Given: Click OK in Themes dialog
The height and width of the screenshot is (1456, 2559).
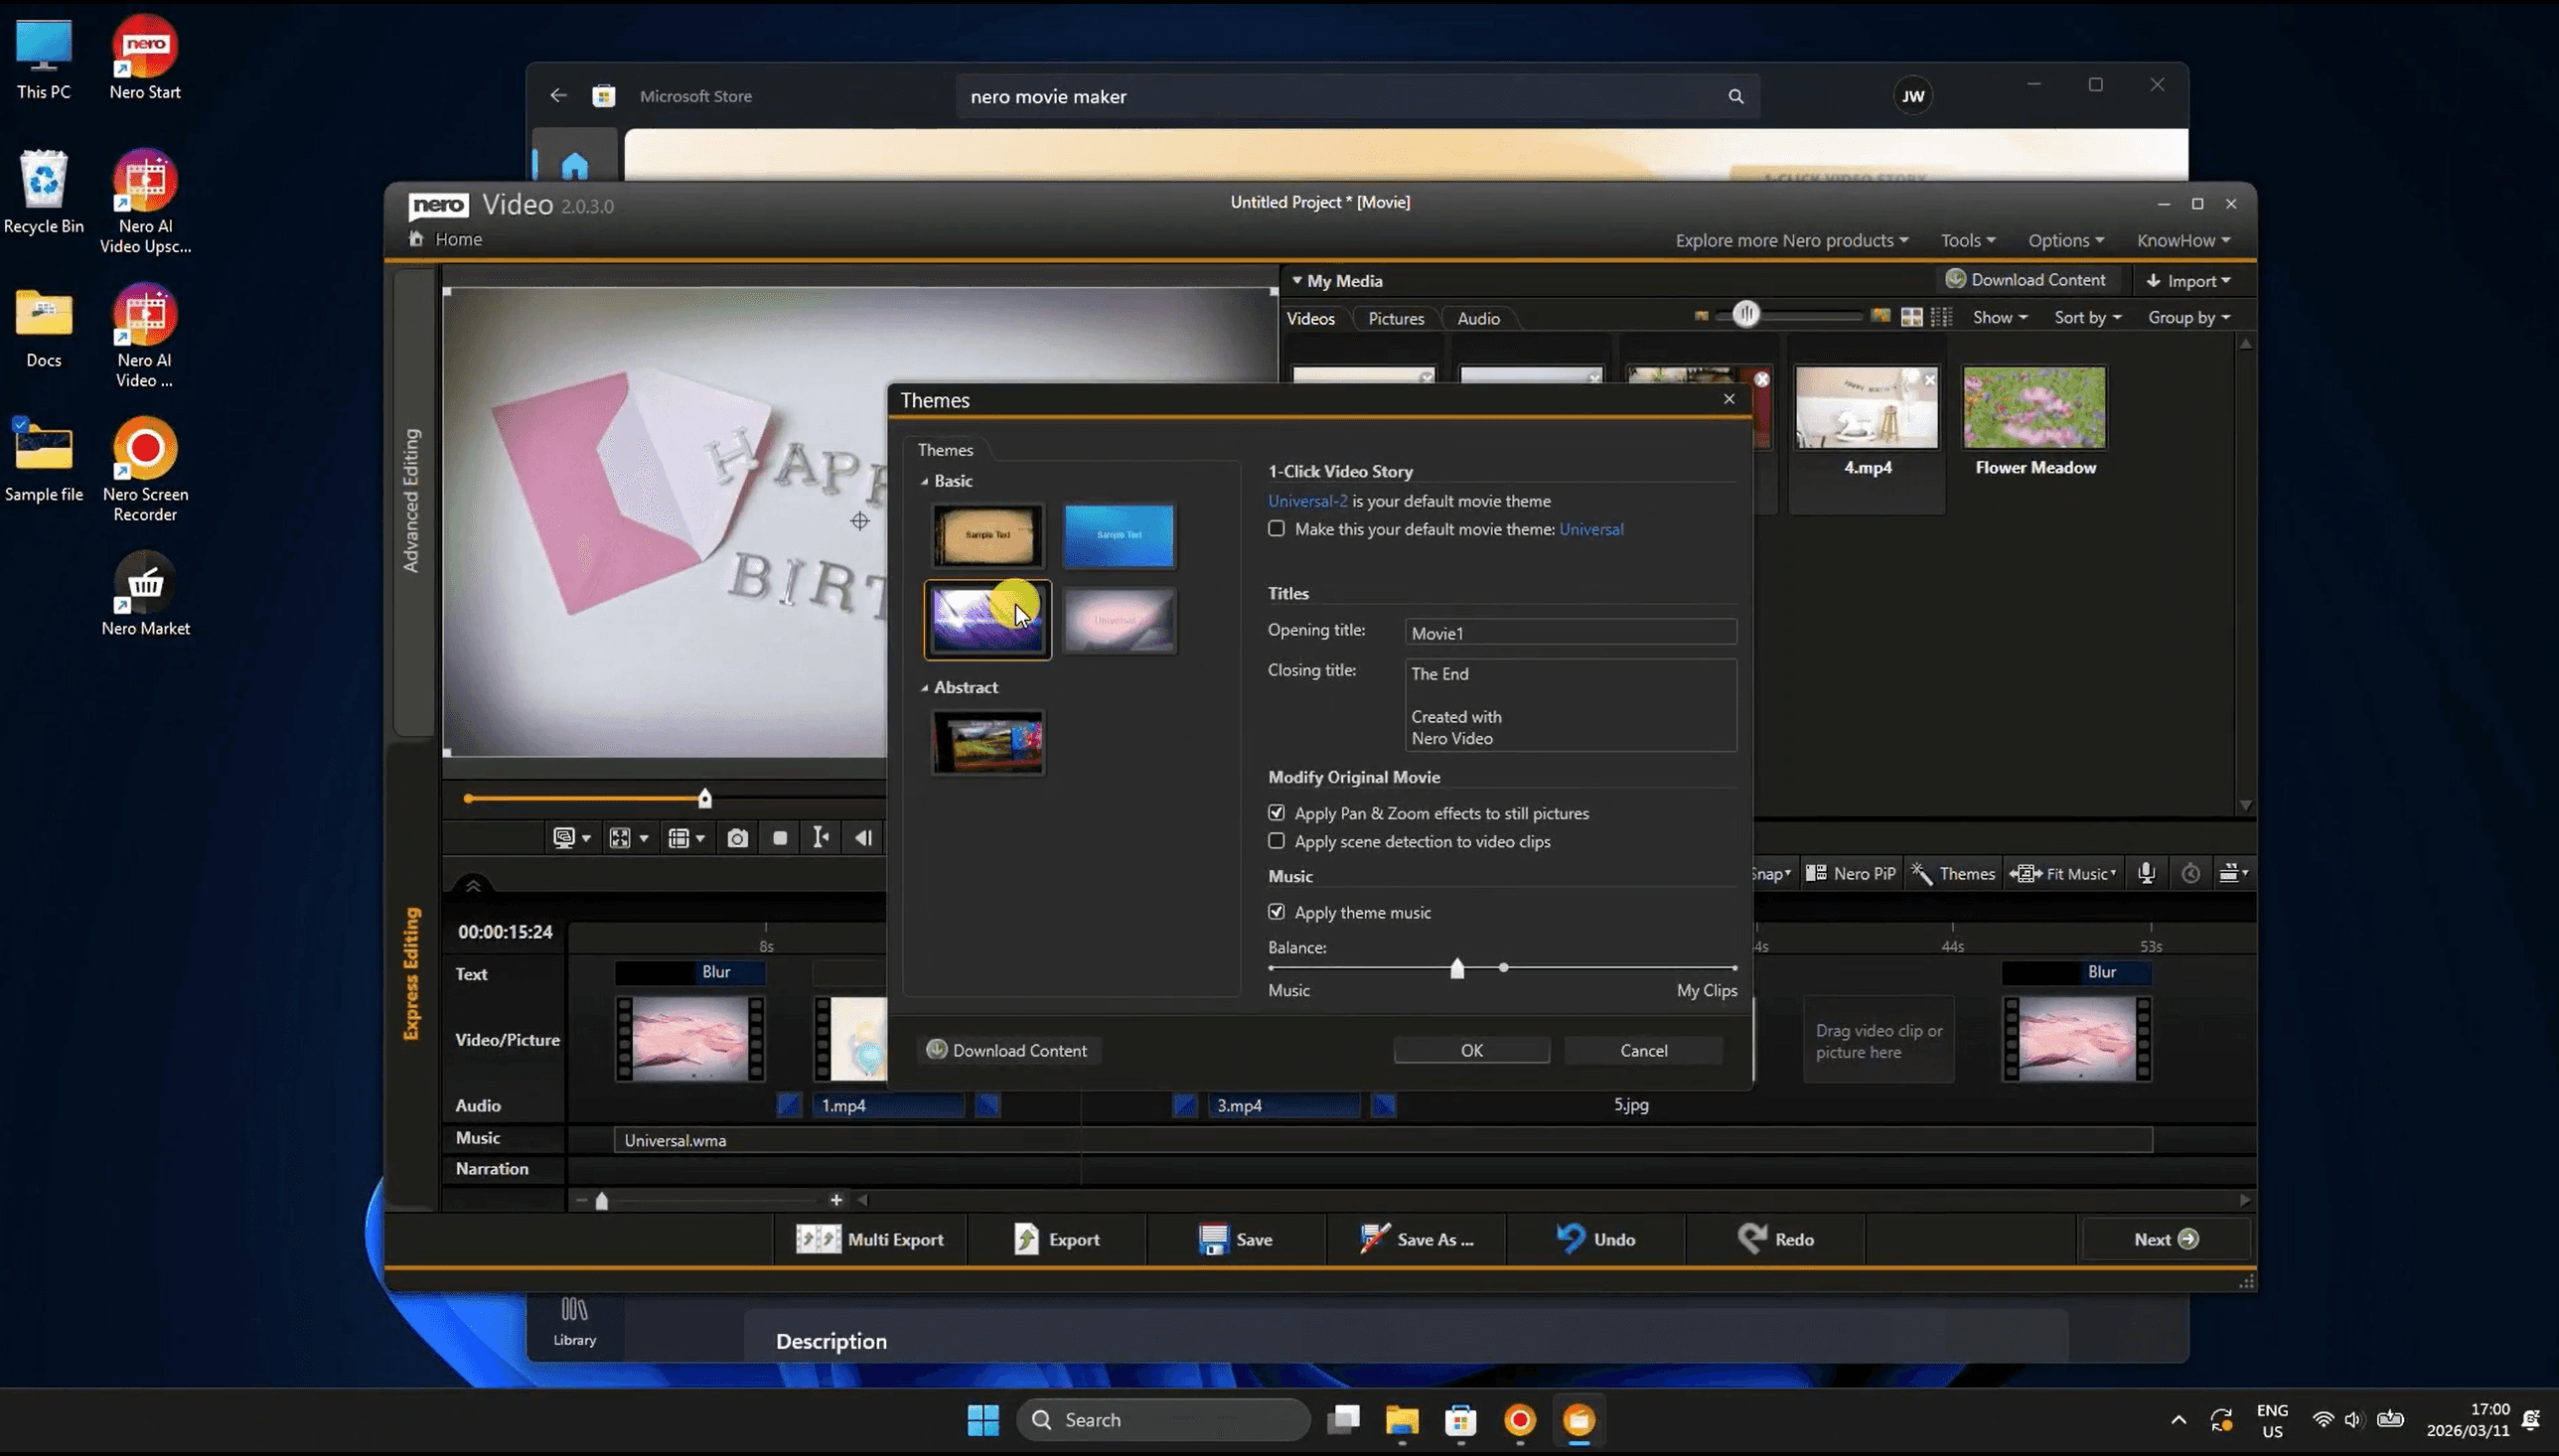Looking at the screenshot, I should tap(1471, 1050).
